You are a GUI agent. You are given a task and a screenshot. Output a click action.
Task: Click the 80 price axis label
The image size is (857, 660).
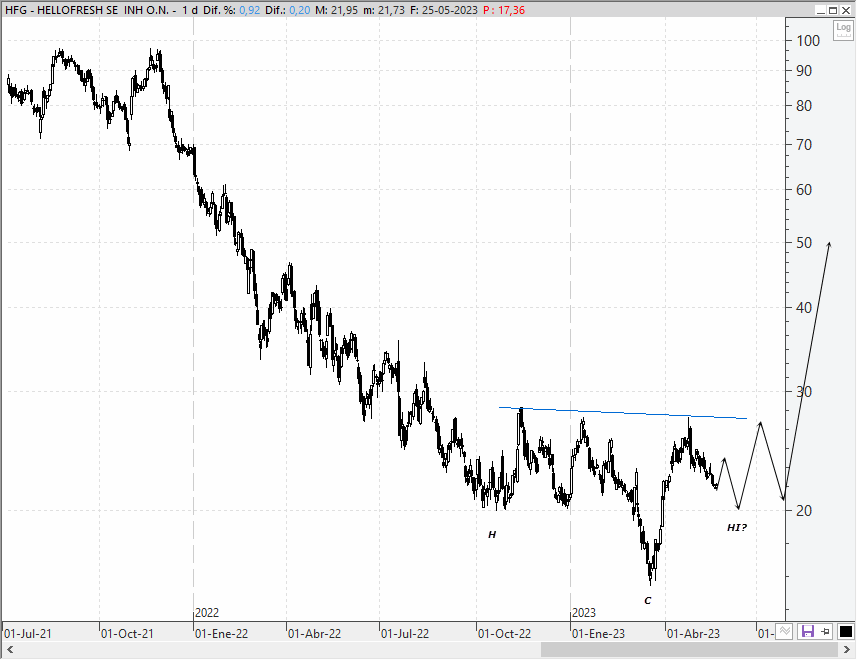(x=804, y=106)
